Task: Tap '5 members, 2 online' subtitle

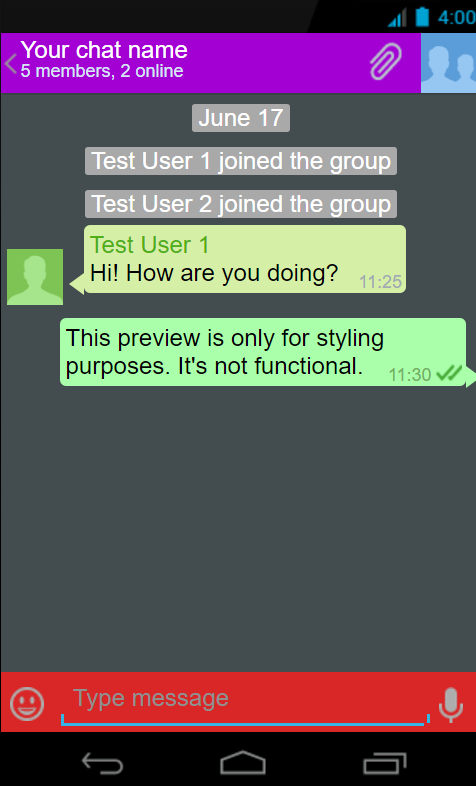Action: coord(102,71)
